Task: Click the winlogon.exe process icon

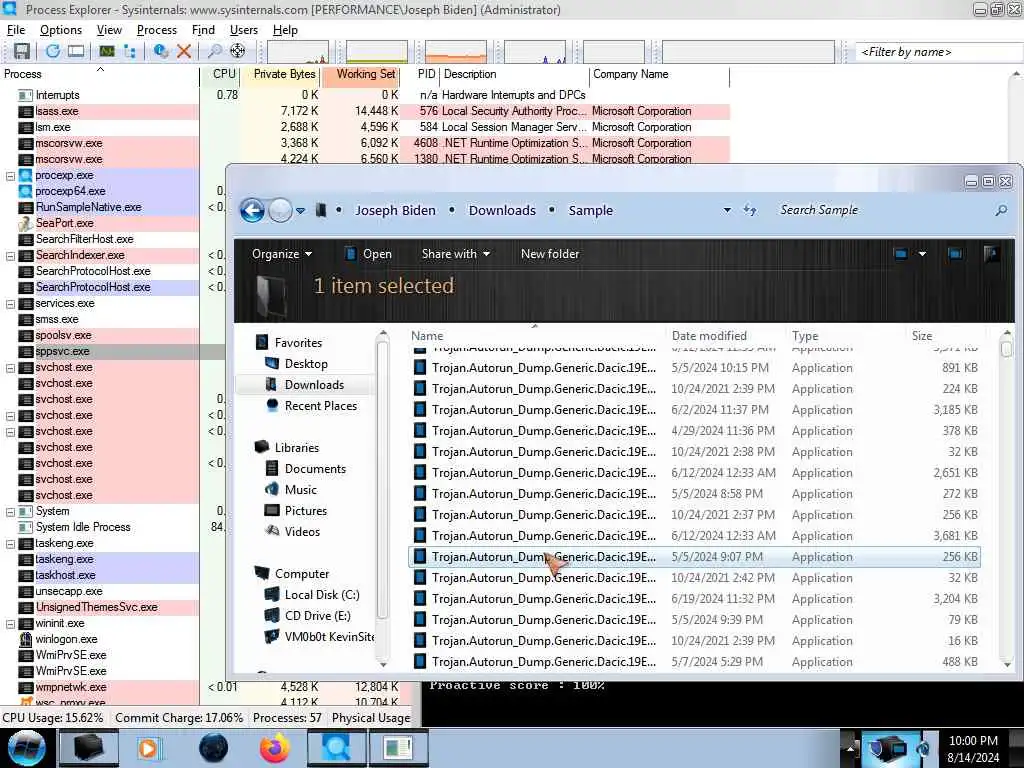Action: 26,639
